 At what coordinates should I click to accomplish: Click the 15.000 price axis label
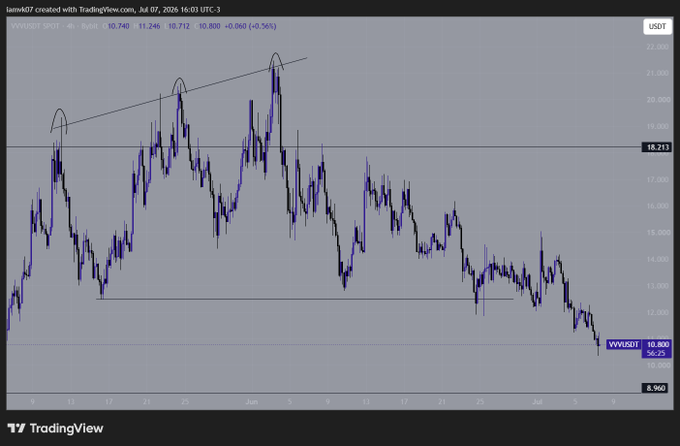click(657, 233)
